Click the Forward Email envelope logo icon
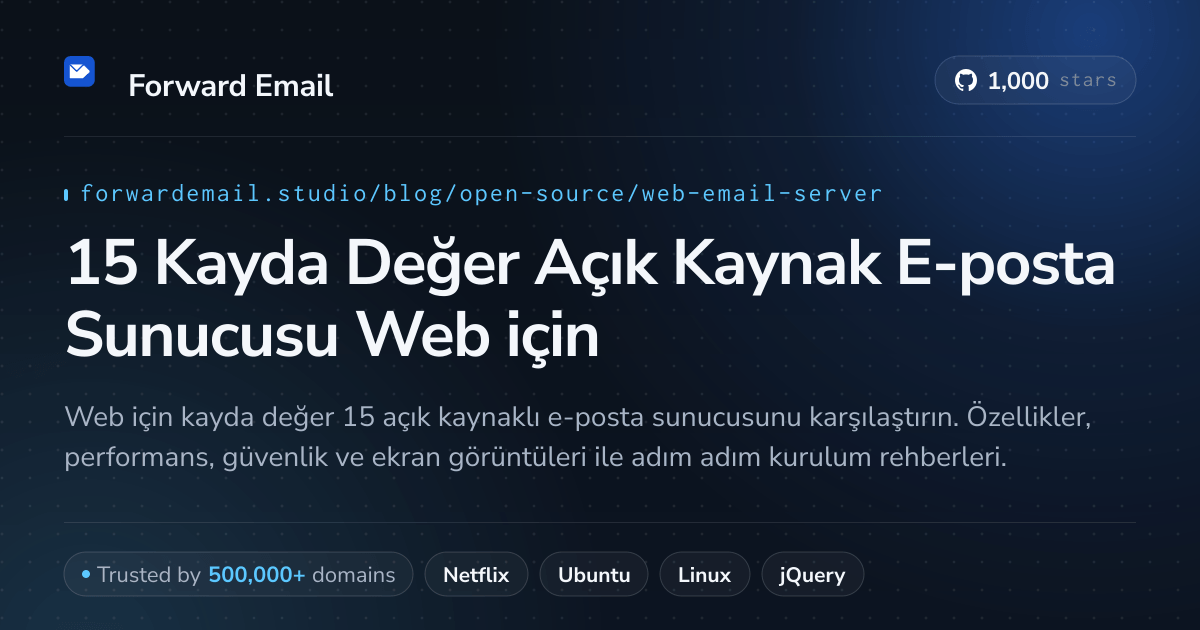The height and width of the screenshot is (630, 1200). [x=79, y=71]
